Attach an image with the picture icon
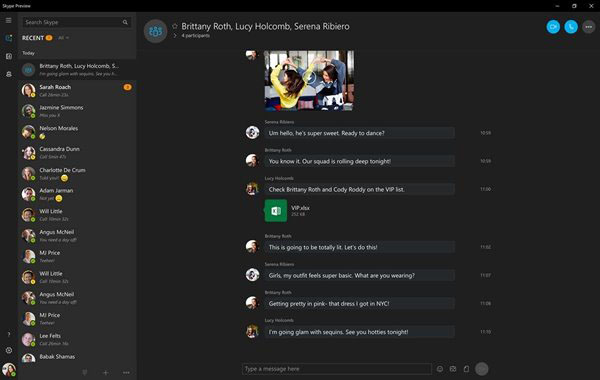This screenshot has width=600, height=380. point(453,369)
